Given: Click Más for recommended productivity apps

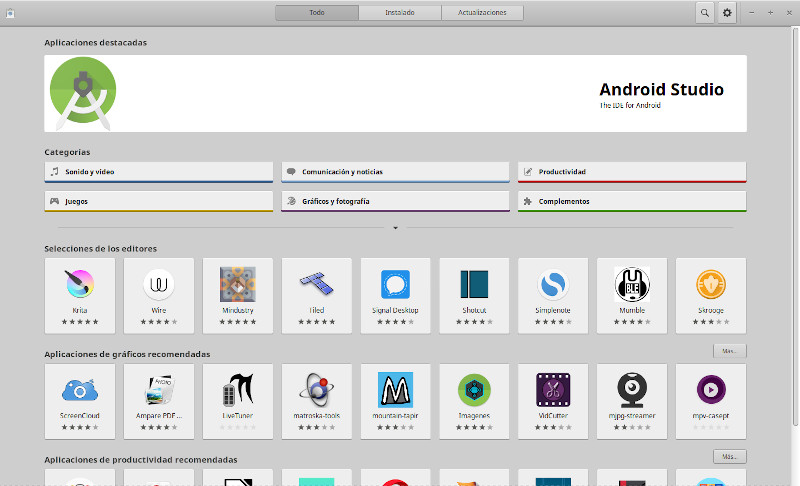Looking at the screenshot, I should click(730, 456).
